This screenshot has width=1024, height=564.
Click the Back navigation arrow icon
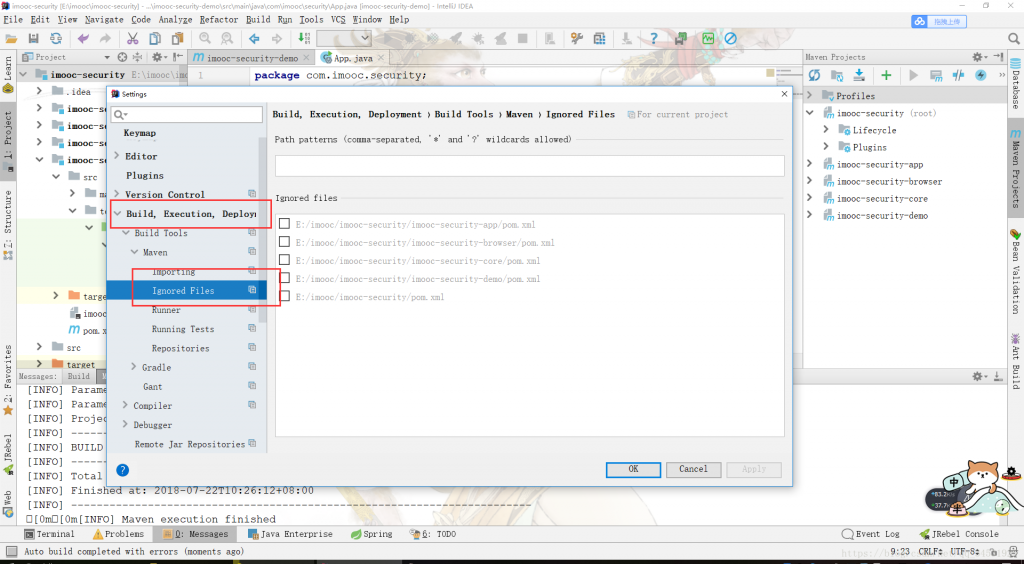pos(254,39)
